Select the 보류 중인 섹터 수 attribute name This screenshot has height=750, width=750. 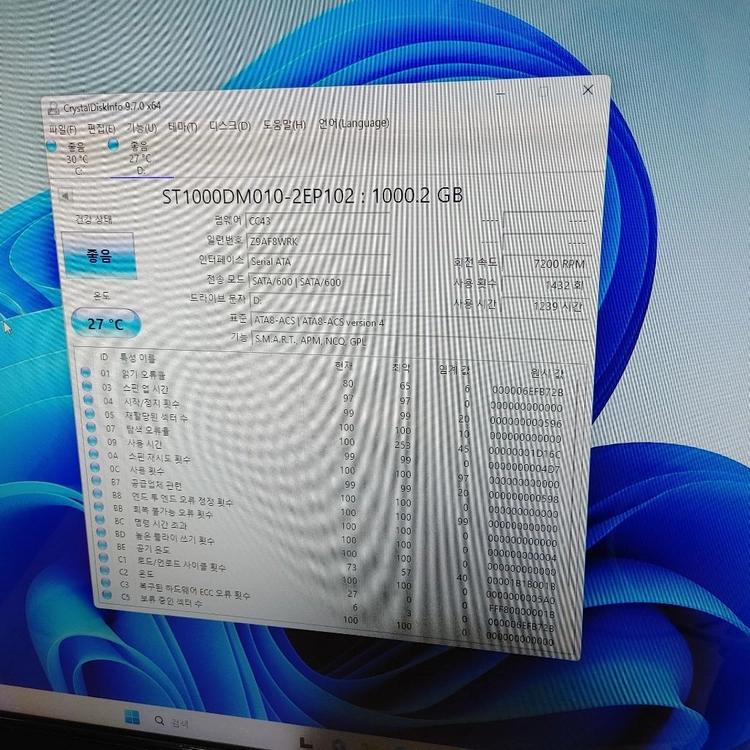[x=171, y=600]
